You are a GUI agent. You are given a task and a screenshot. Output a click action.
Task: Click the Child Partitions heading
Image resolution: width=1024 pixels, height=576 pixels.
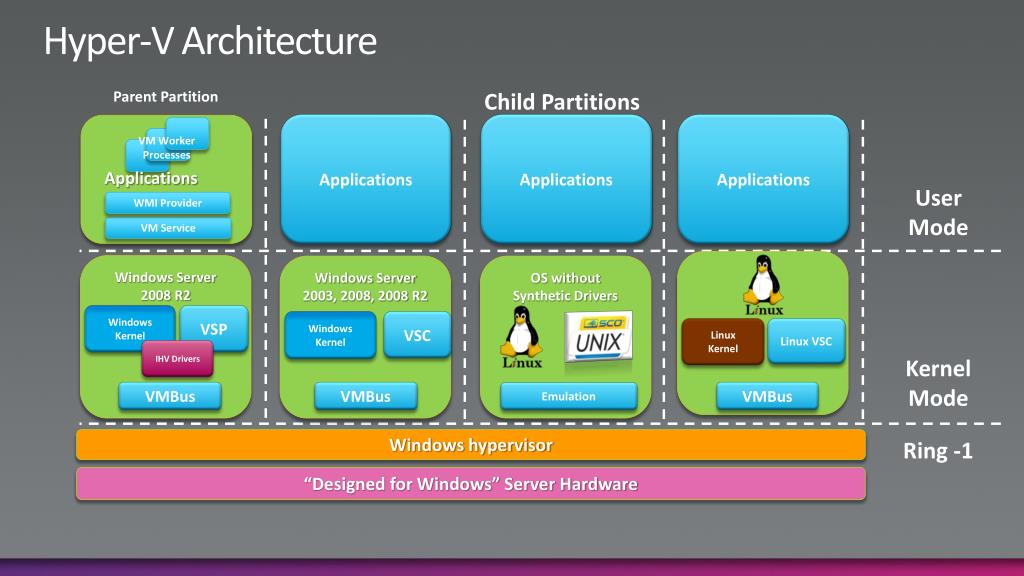562,102
